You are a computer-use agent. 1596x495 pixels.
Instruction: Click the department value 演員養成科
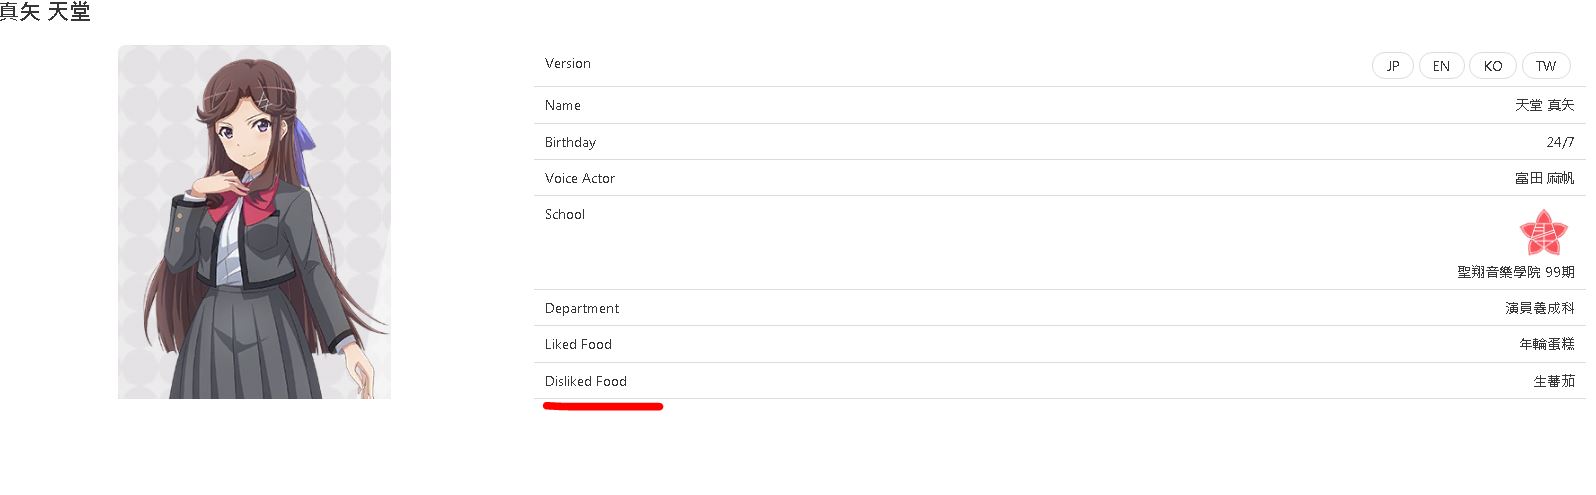1539,308
